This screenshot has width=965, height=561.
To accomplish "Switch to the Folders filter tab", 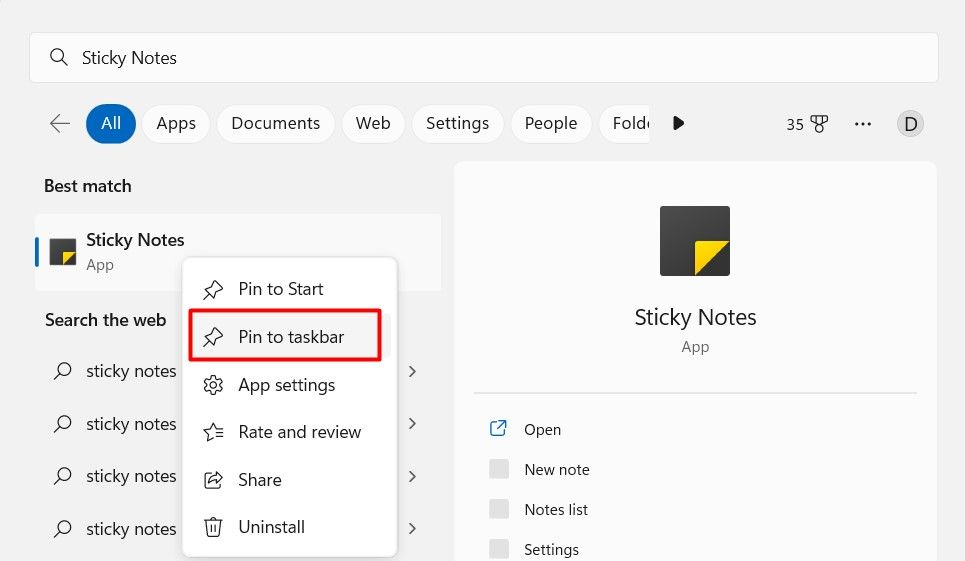I will tap(625, 124).
